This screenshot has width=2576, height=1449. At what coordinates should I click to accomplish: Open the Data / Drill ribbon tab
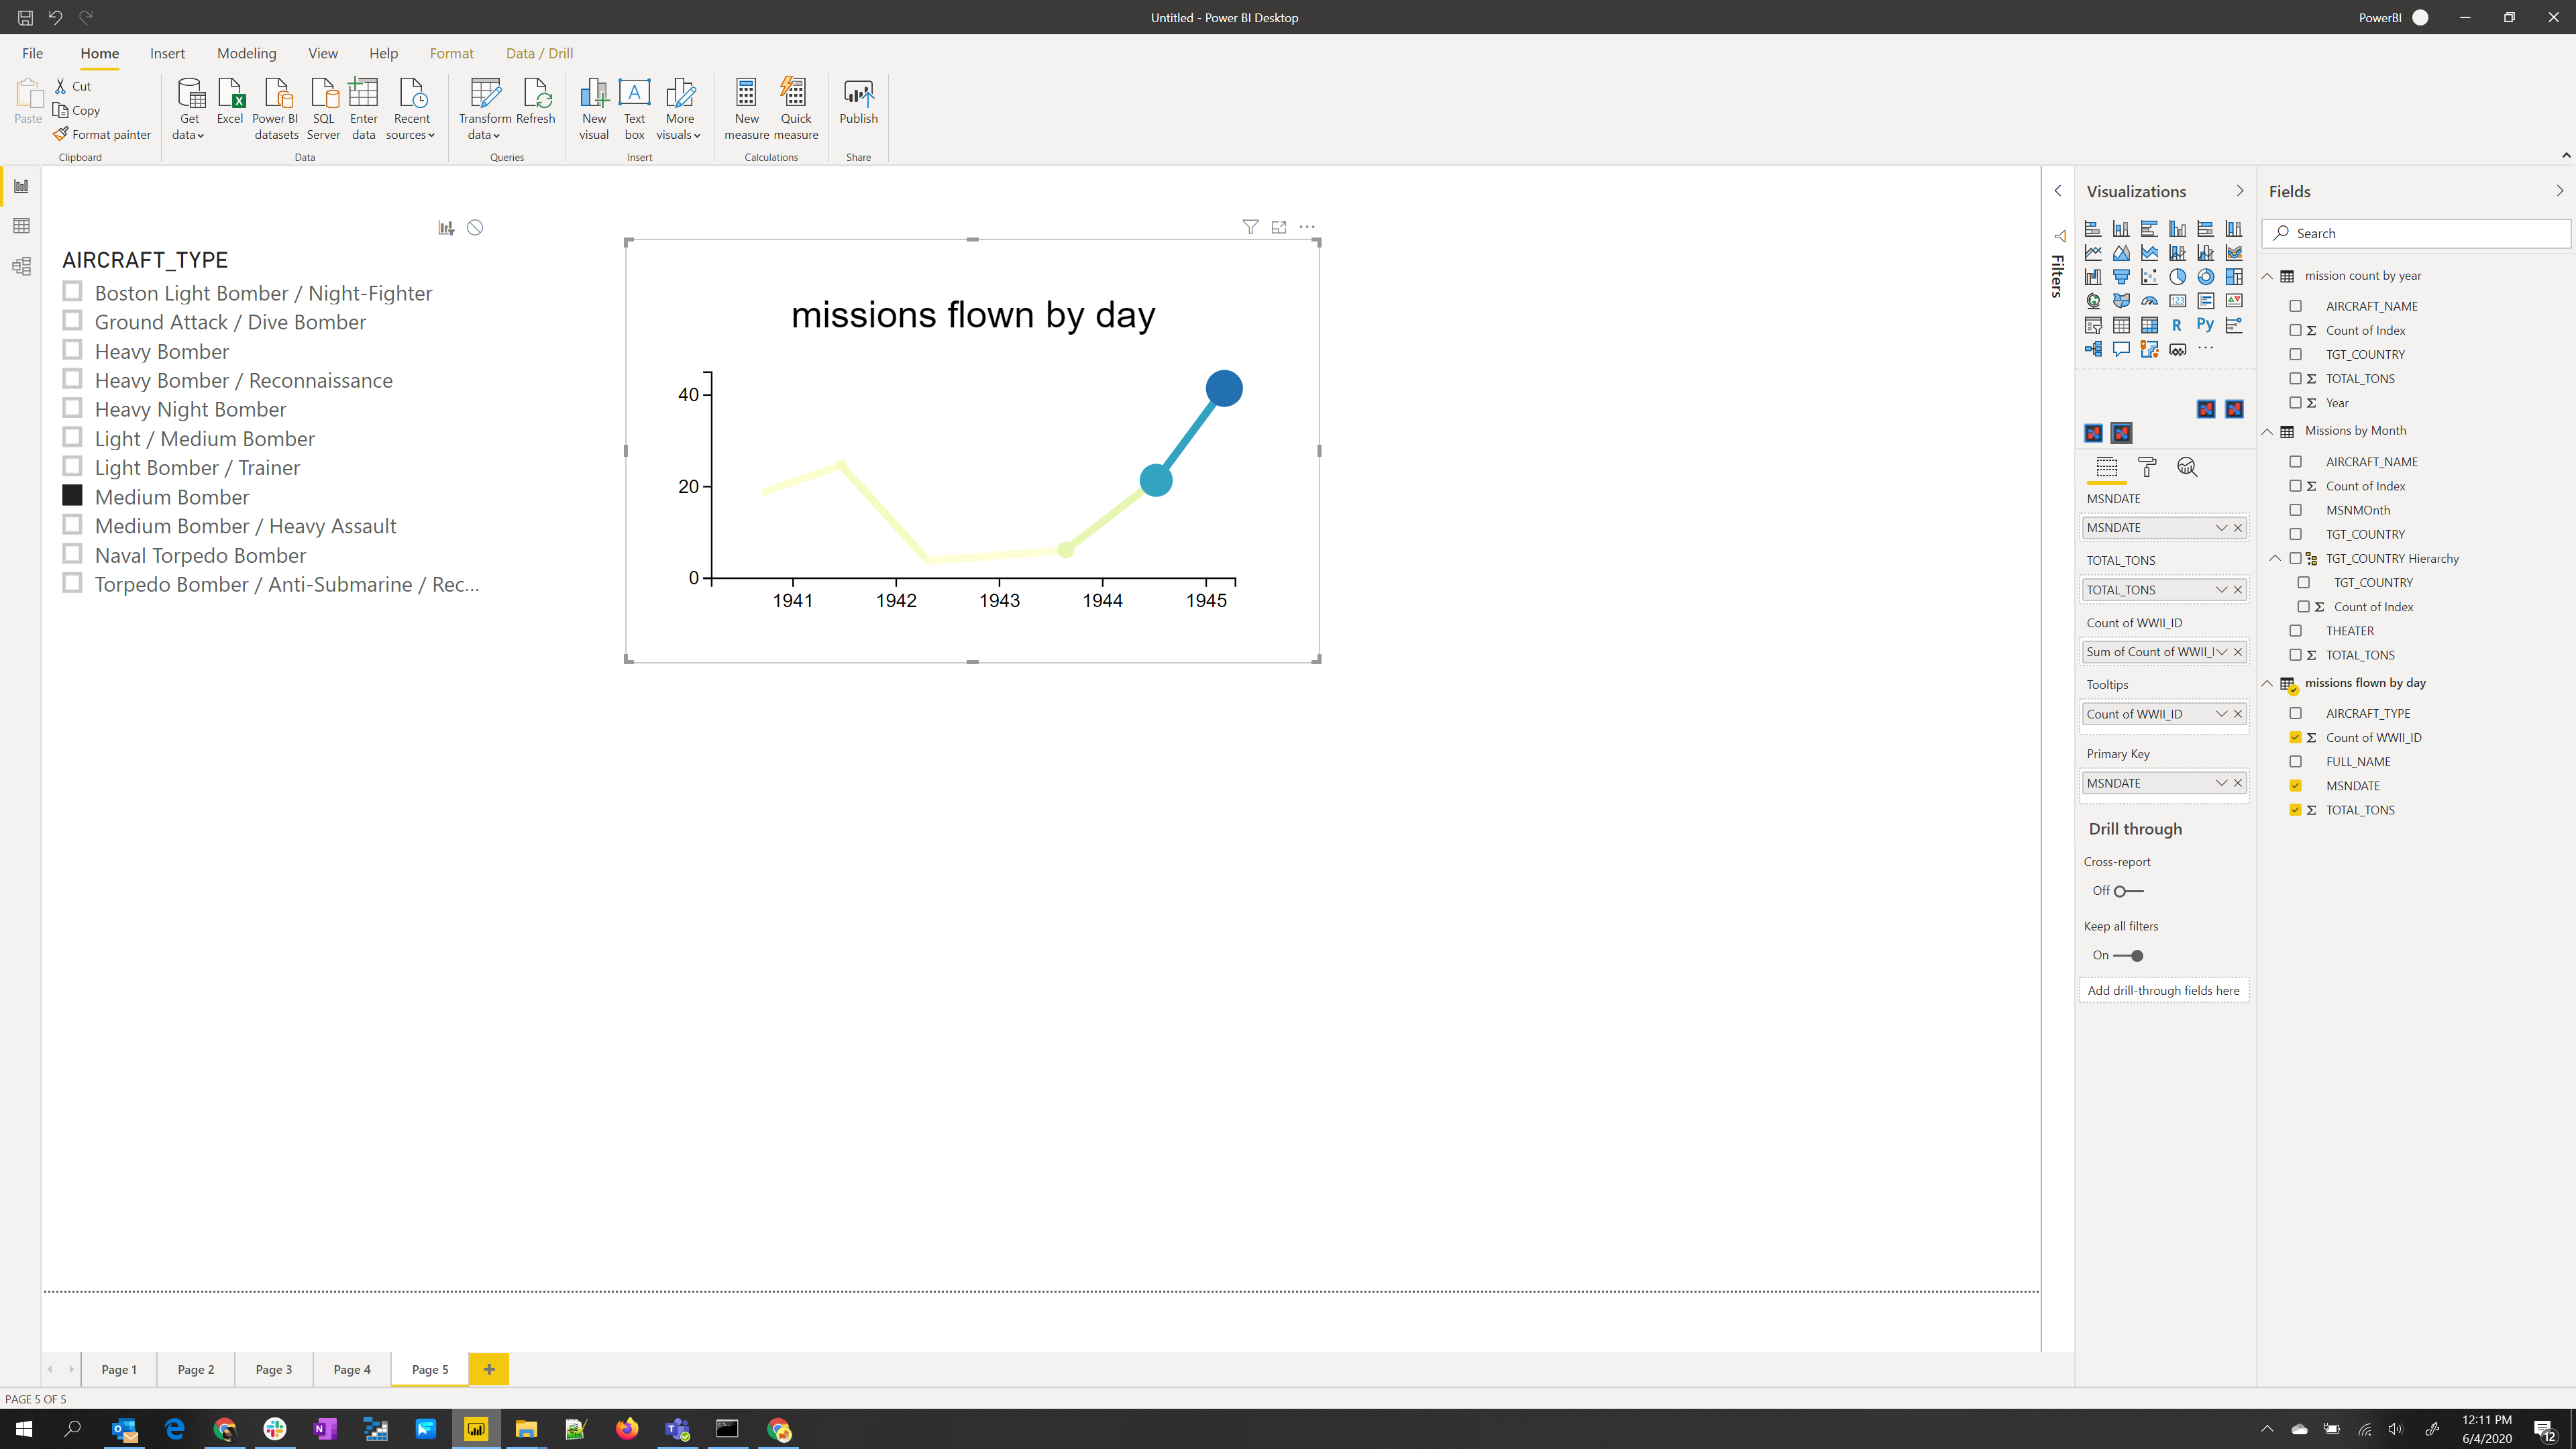tap(539, 53)
